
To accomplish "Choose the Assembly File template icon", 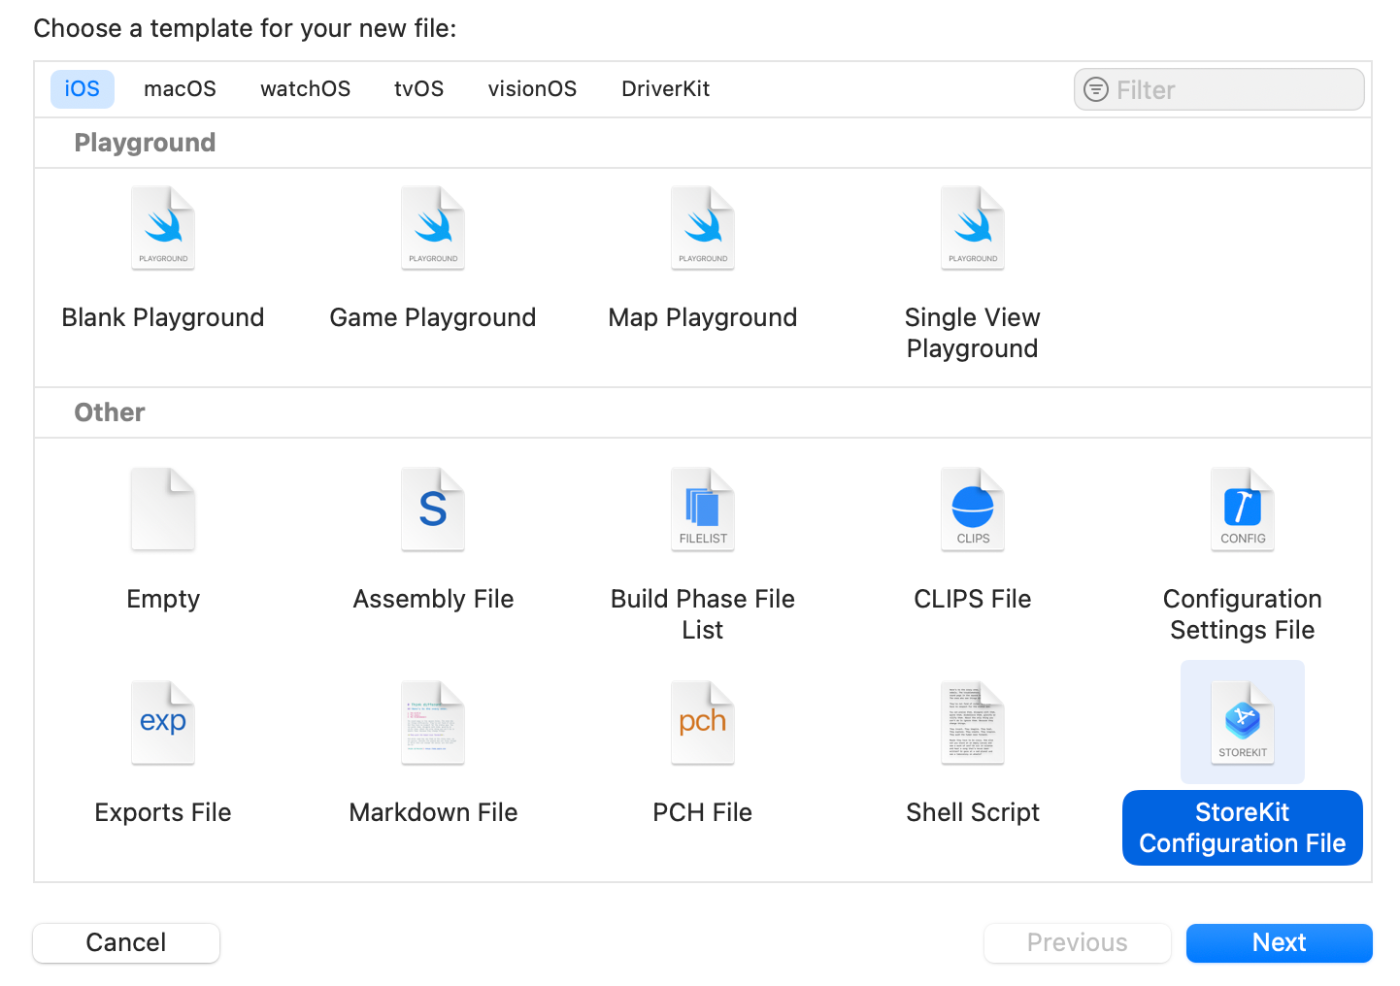I will click(x=433, y=509).
